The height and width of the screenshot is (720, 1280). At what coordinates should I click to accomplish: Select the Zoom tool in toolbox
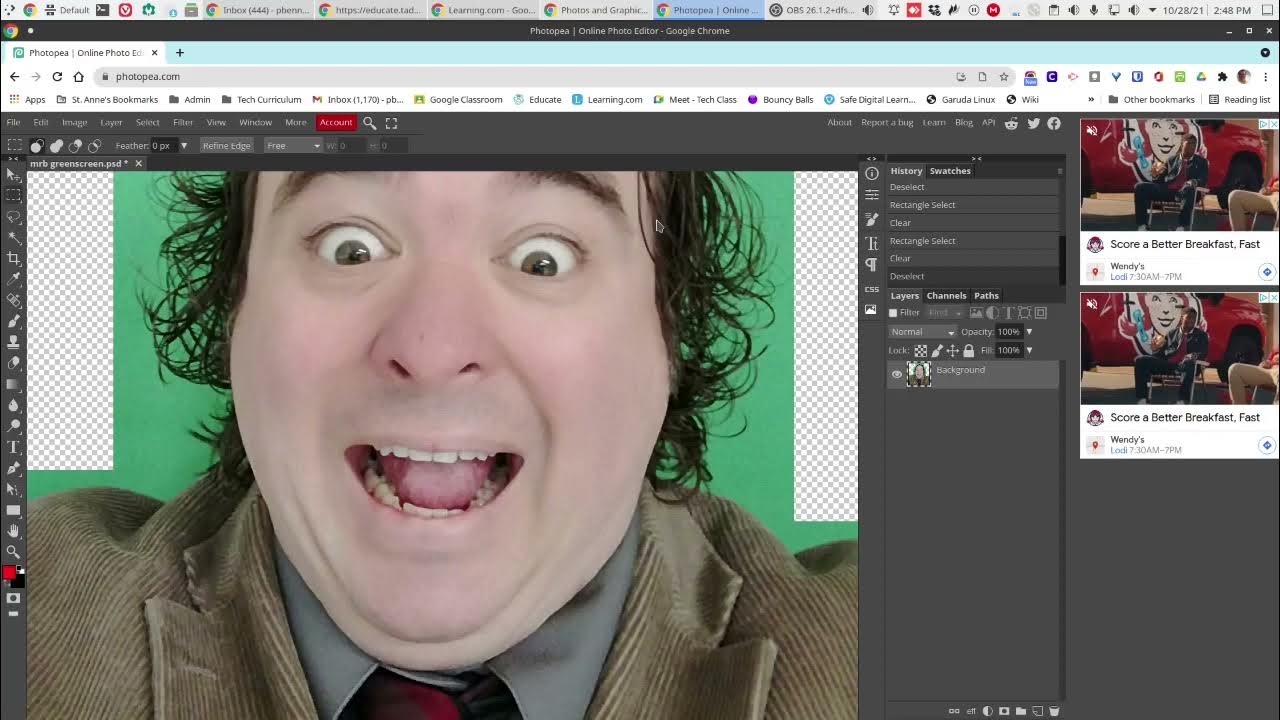[14, 552]
